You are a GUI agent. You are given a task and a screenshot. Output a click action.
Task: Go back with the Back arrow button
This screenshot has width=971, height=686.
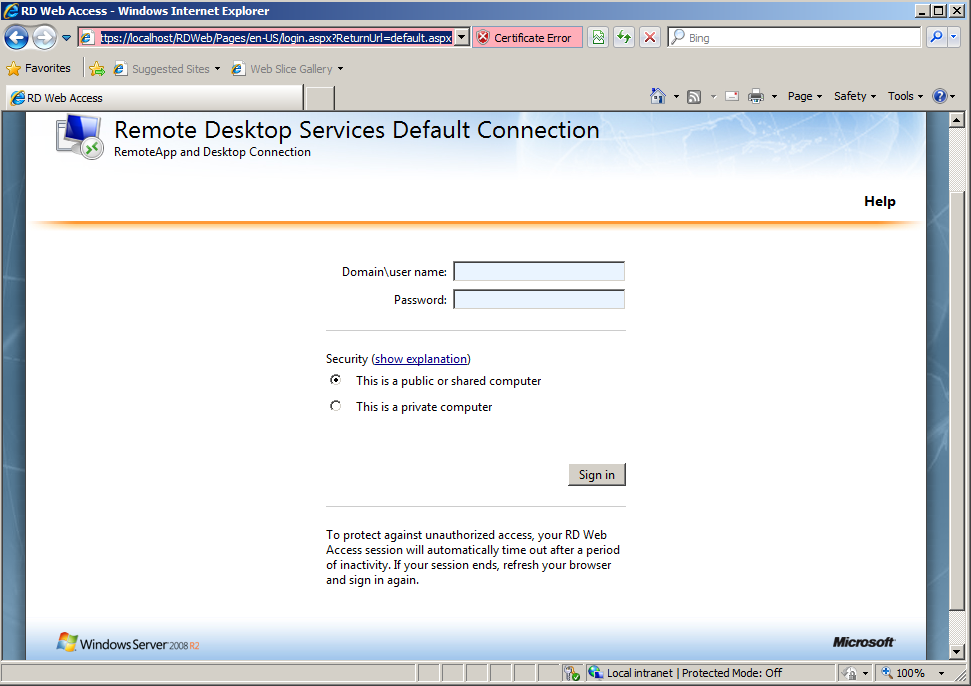pyautogui.click(x=17, y=37)
